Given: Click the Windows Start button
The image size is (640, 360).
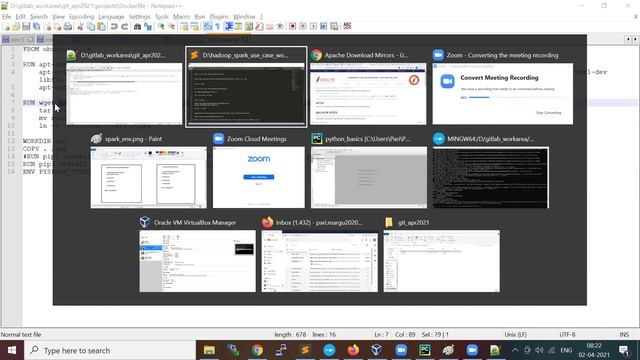Looking at the screenshot, I should point(12,350).
